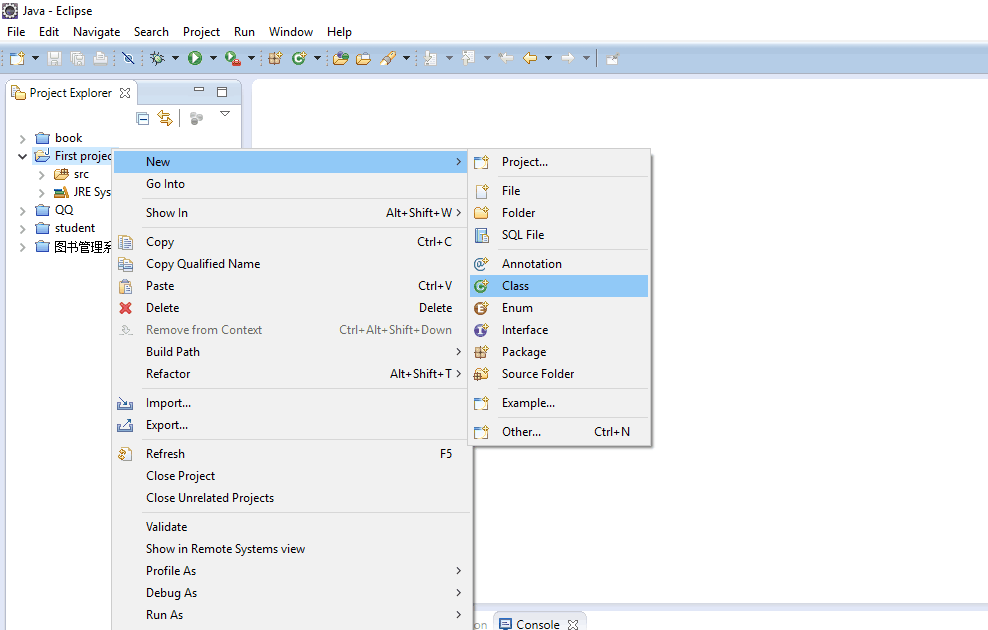This screenshot has height=630, width=988.
Task: Expand the student project node
Action: coord(23,229)
